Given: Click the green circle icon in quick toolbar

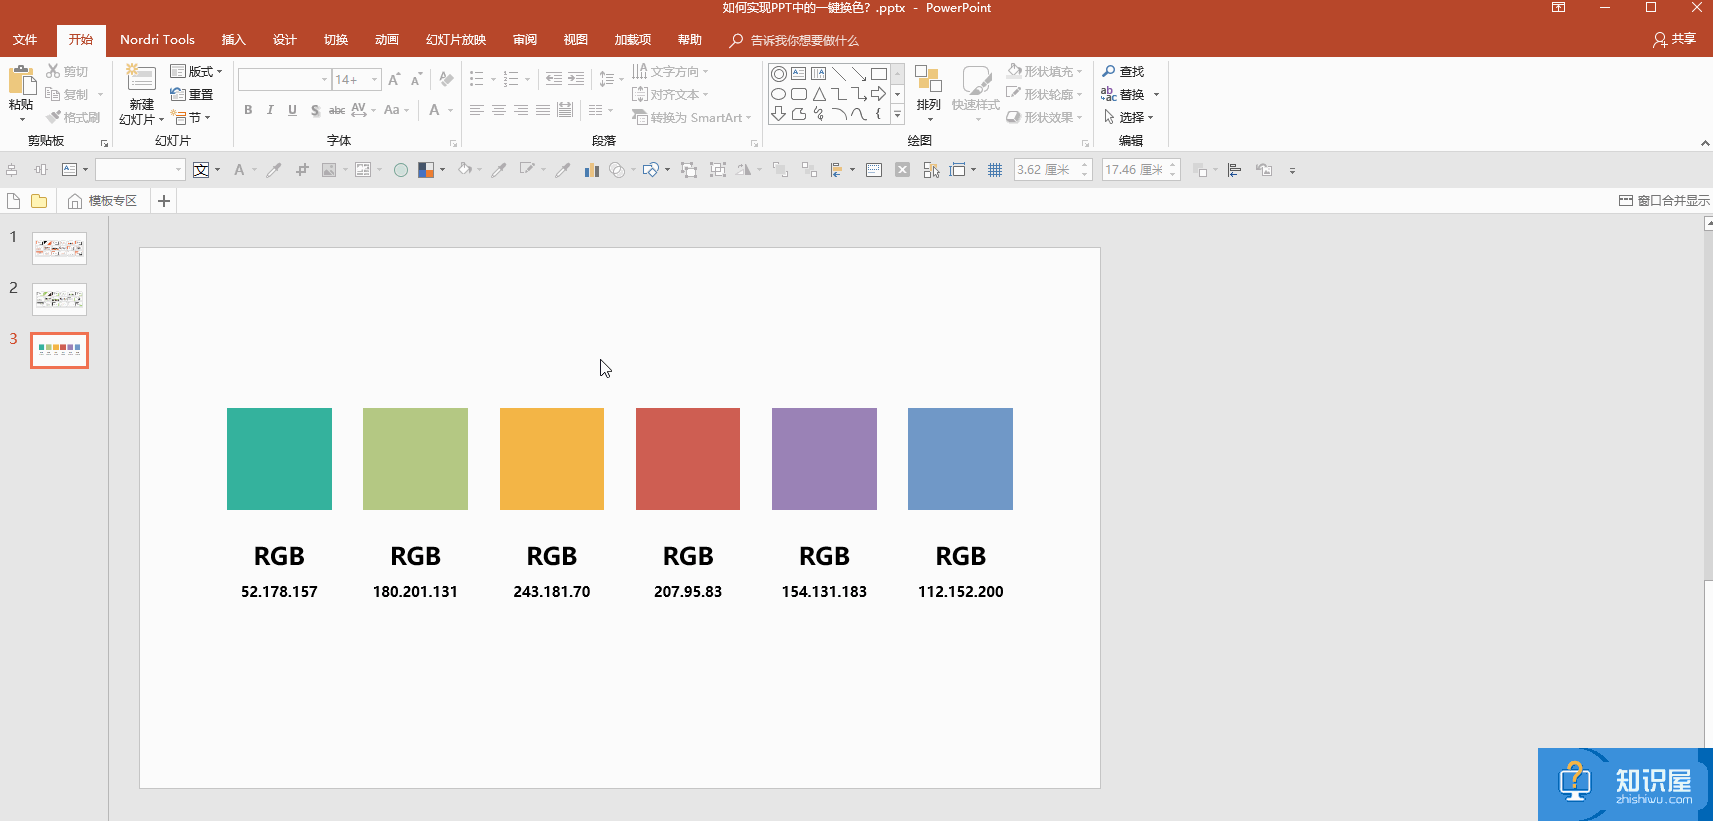Looking at the screenshot, I should 401,170.
